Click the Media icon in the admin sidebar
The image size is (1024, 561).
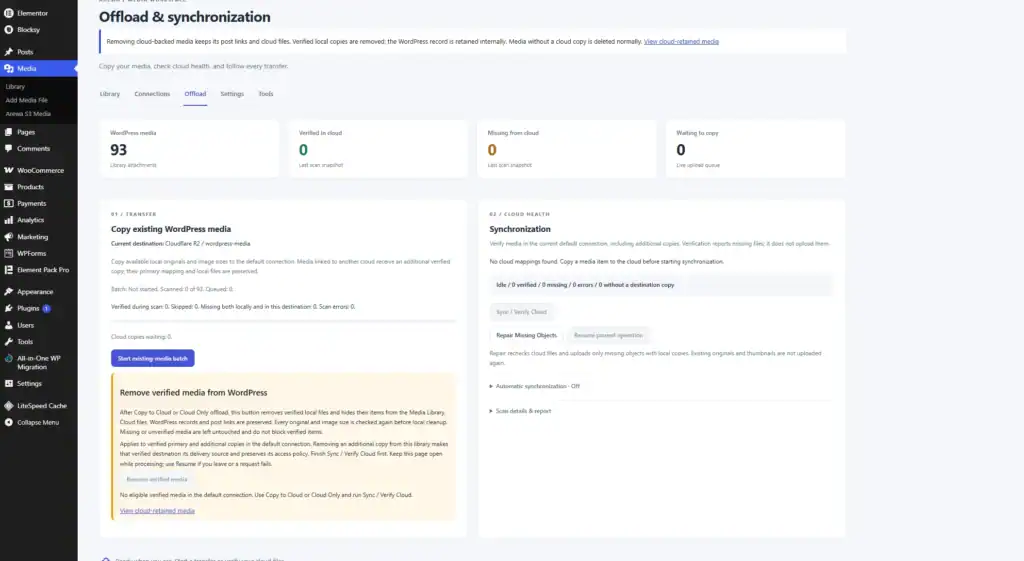[8, 68]
